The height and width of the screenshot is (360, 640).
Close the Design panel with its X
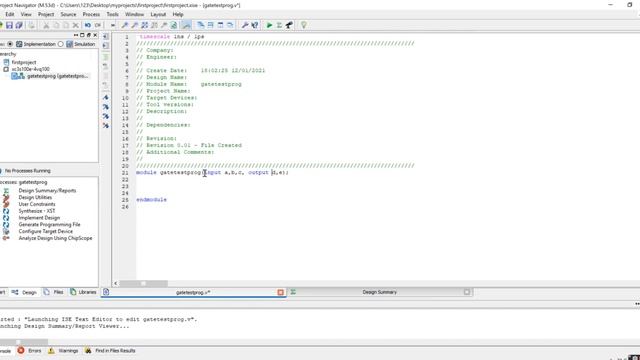pos(95,35)
